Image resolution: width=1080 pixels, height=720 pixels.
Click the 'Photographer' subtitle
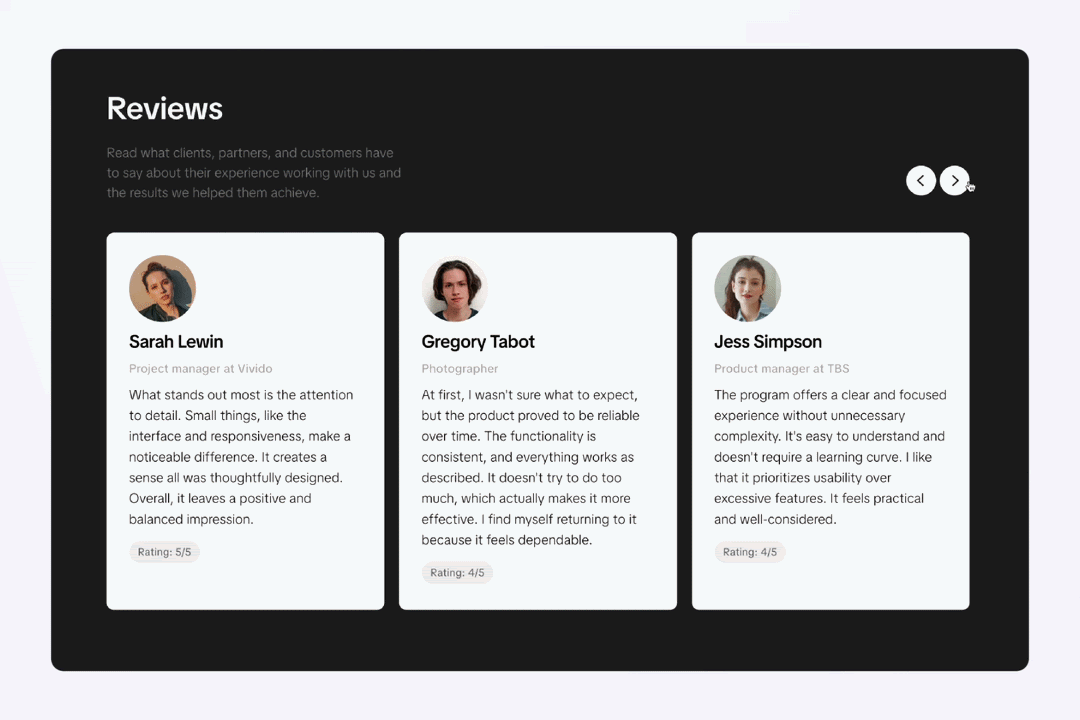click(460, 369)
